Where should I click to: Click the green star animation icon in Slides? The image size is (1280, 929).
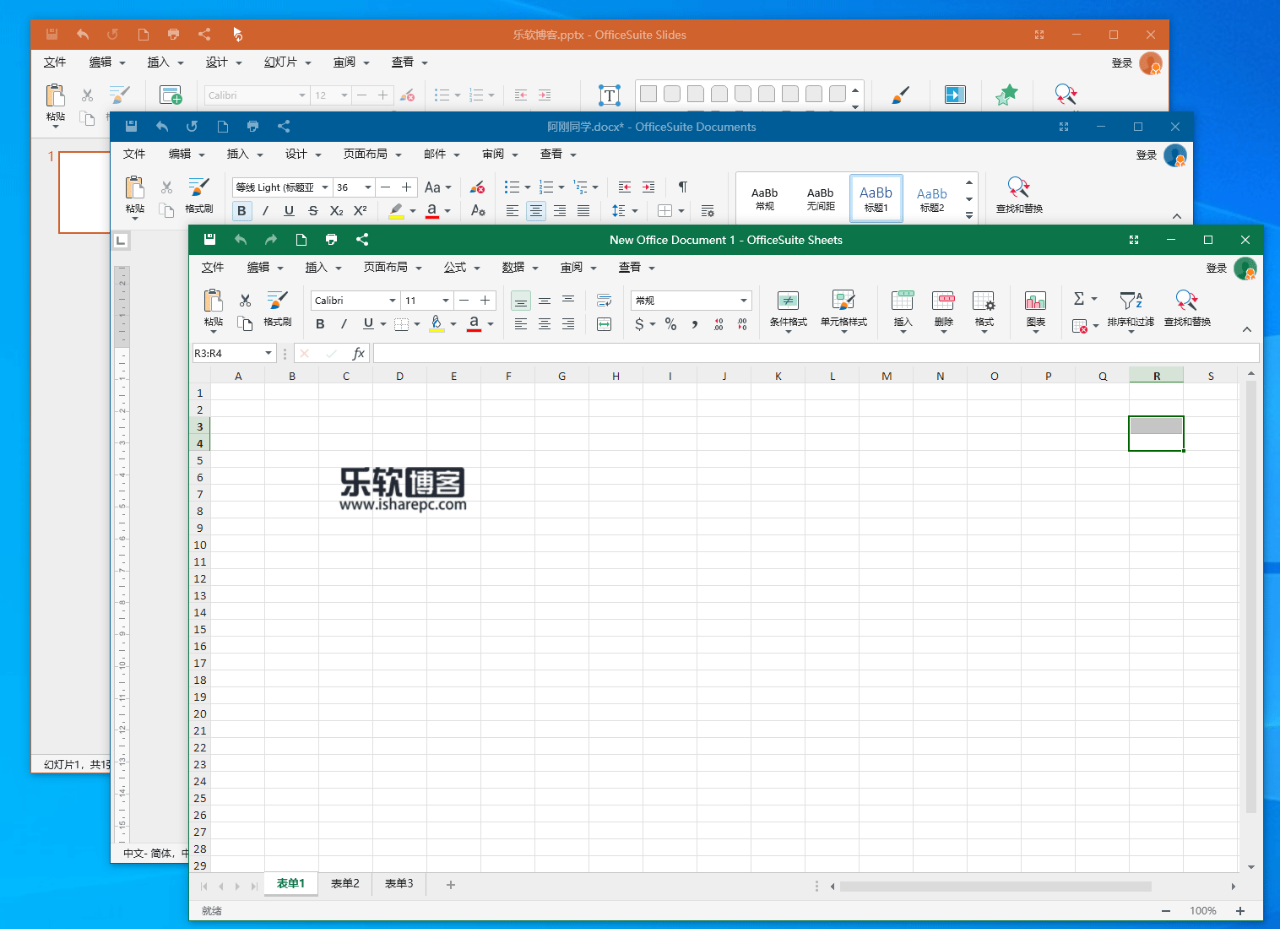point(1006,95)
